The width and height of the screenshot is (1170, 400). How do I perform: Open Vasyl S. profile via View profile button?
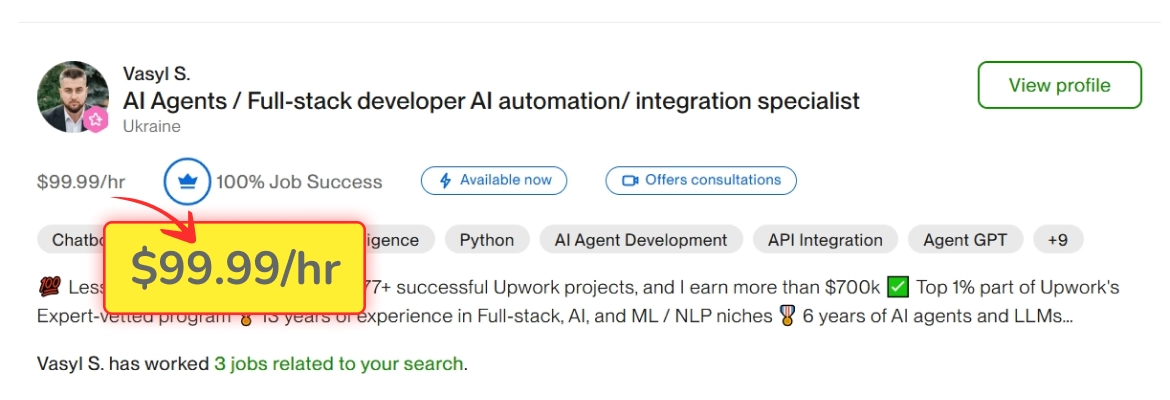pos(1060,85)
